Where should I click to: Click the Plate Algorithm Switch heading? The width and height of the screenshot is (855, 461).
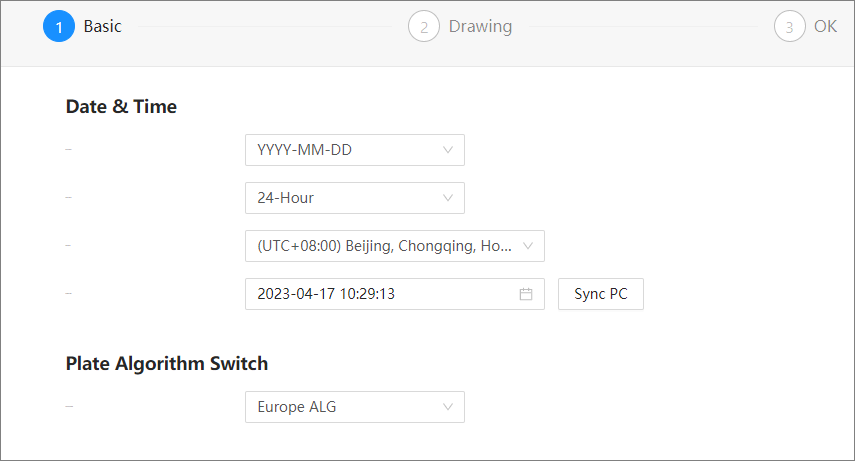click(x=167, y=363)
